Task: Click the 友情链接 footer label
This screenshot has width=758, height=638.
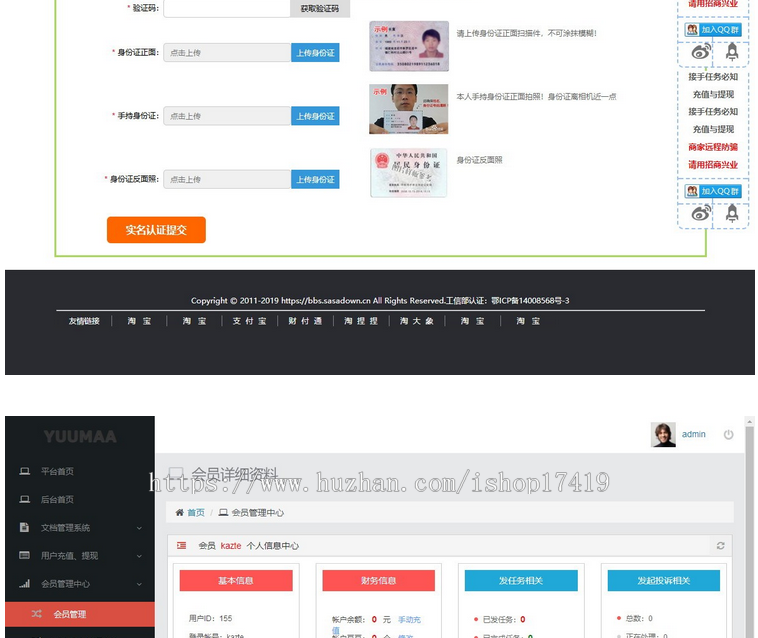Action: [84, 321]
